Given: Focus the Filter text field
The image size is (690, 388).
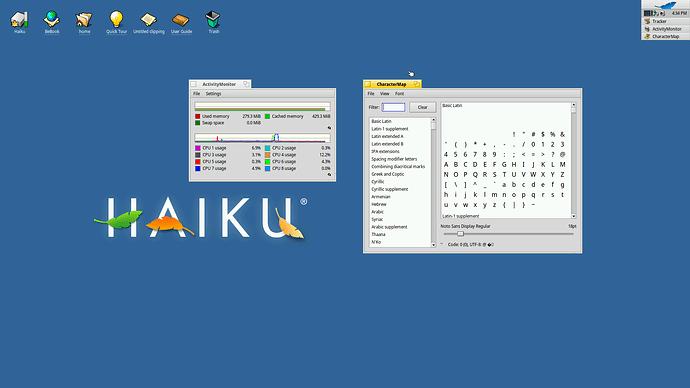Looking at the screenshot, I should coord(393,107).
